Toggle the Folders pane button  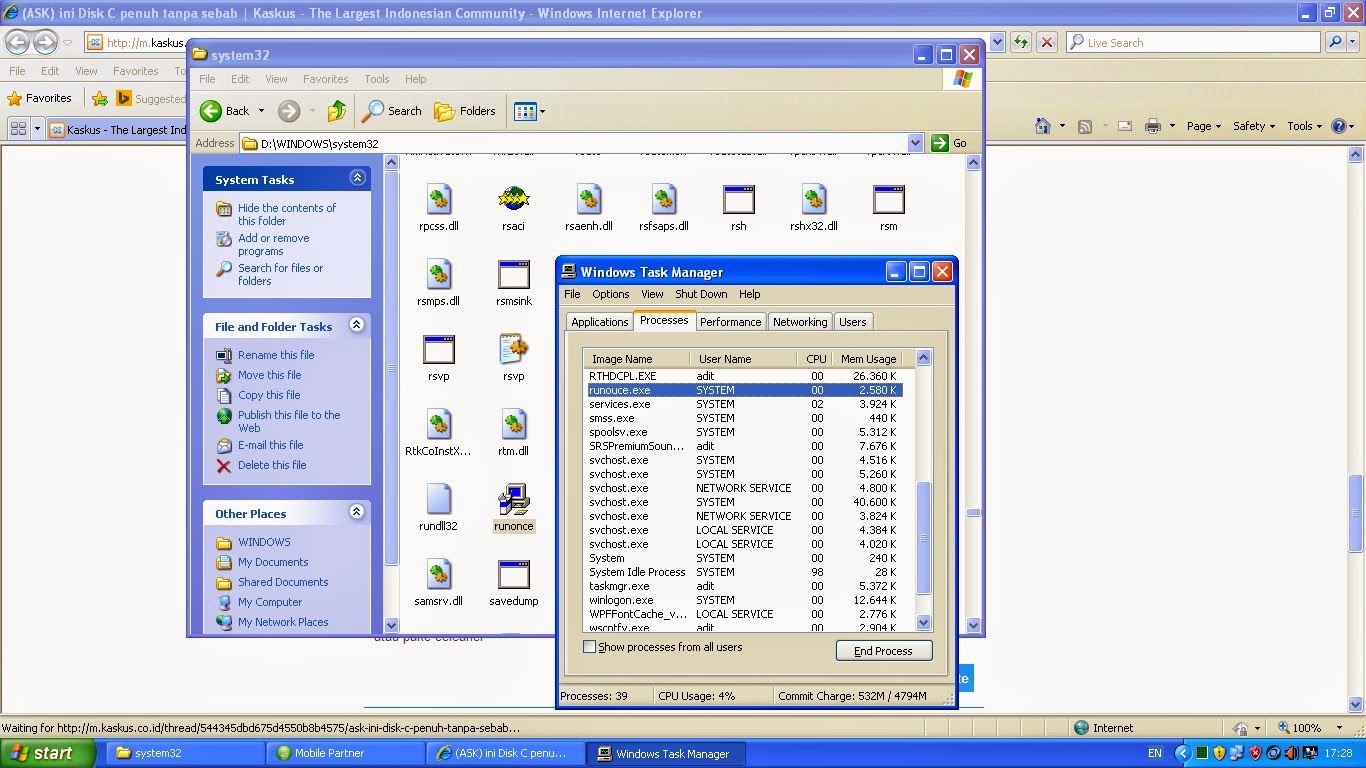[466, 111]
